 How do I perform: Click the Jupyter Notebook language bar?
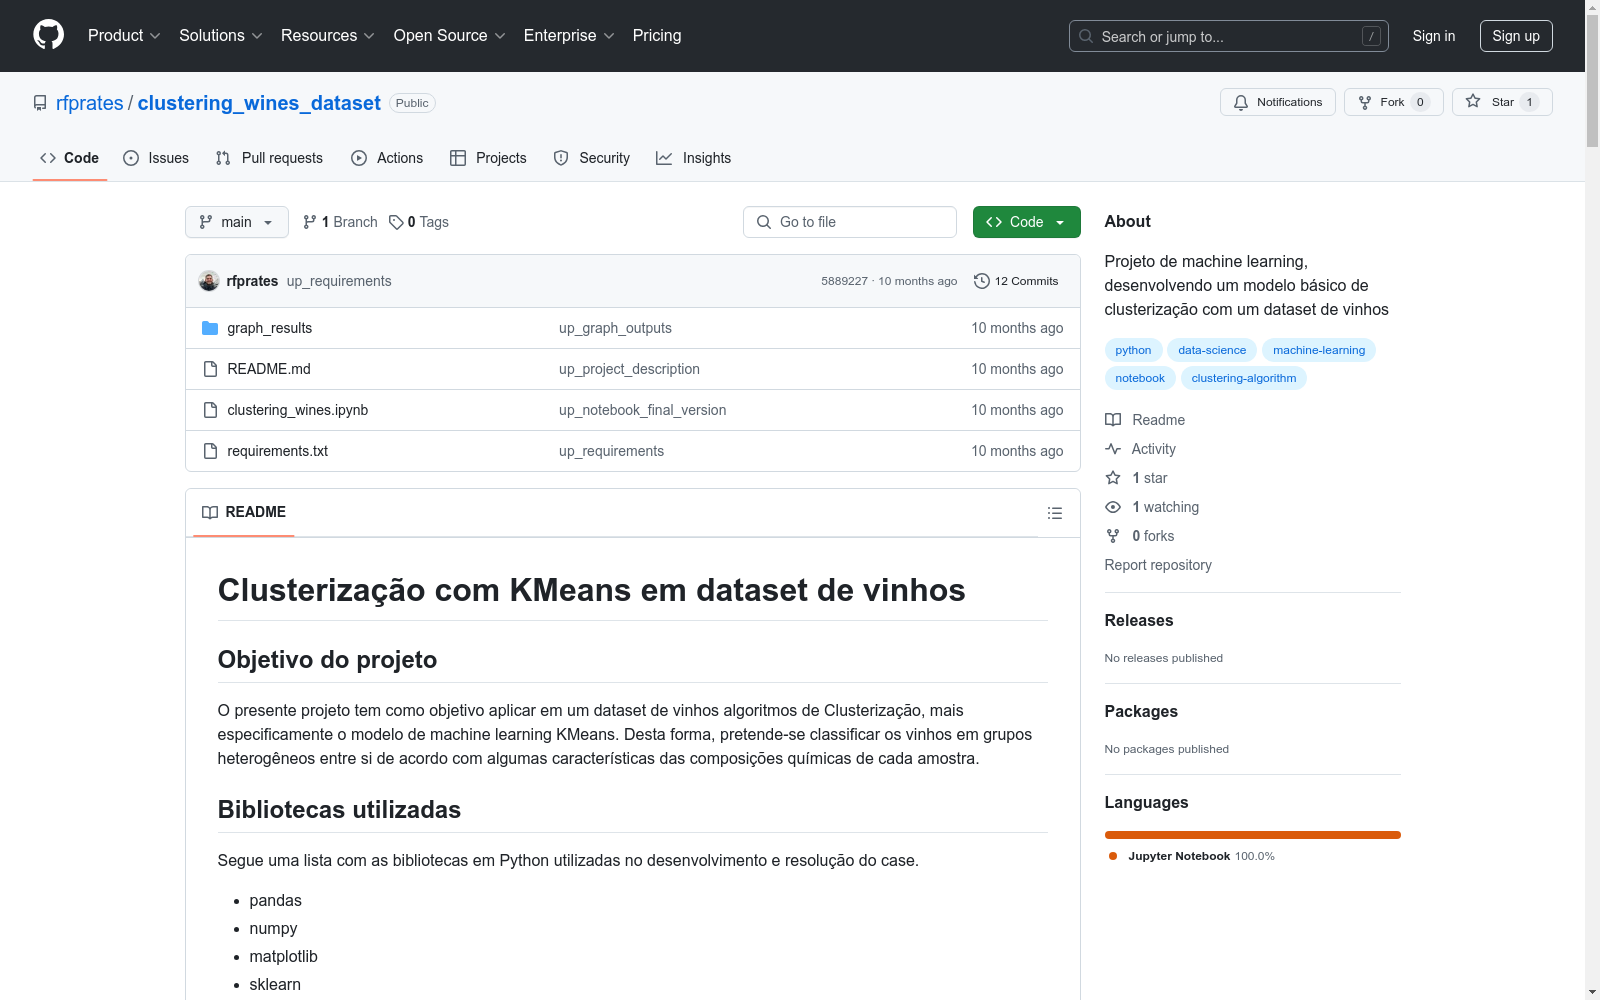1253,835
